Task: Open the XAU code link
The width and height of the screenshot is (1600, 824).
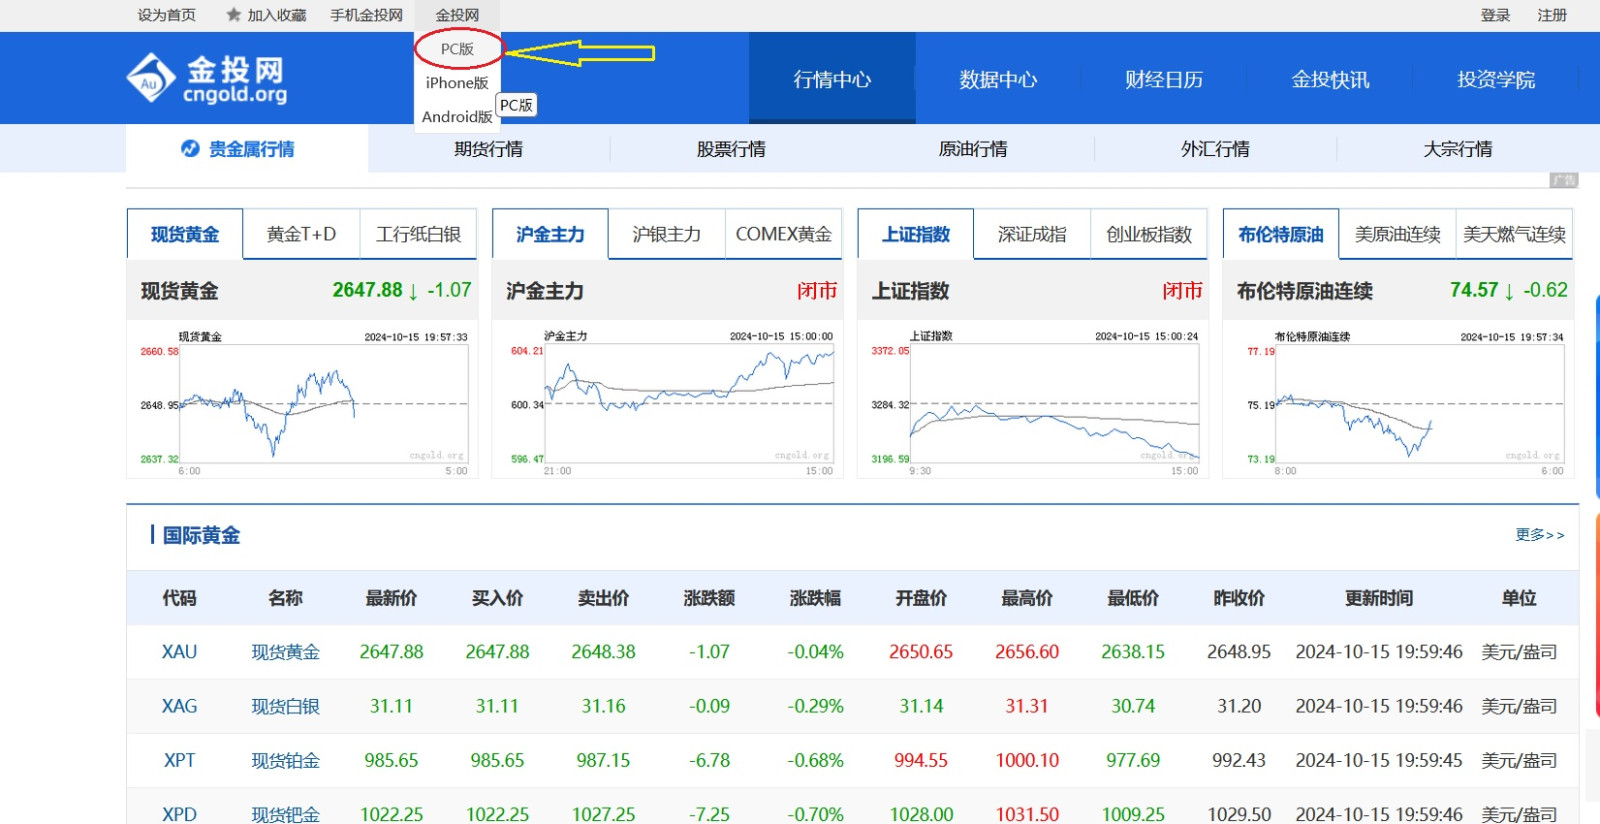Action: coord(179,652)
